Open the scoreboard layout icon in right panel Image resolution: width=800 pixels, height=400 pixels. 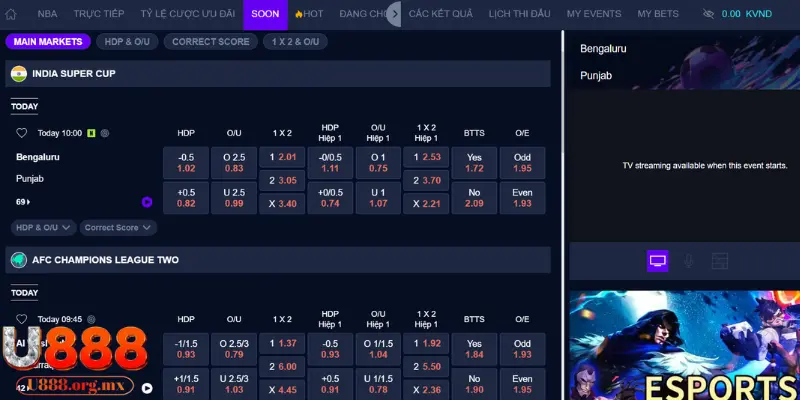tap(718, 261)
